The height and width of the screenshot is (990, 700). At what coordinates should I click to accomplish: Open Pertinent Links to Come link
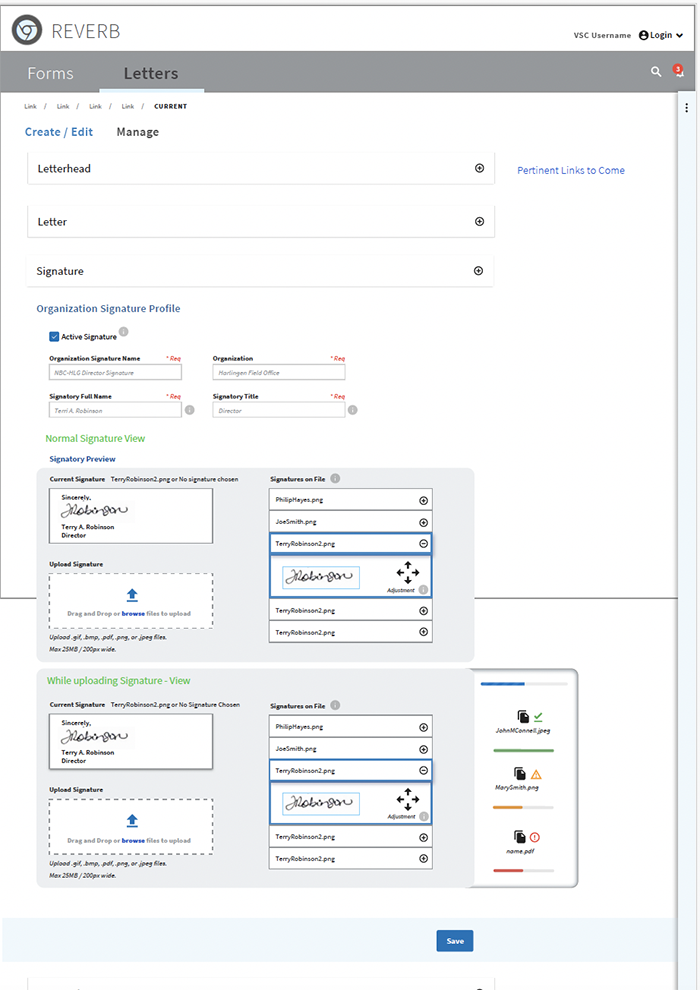coord(571,170)
